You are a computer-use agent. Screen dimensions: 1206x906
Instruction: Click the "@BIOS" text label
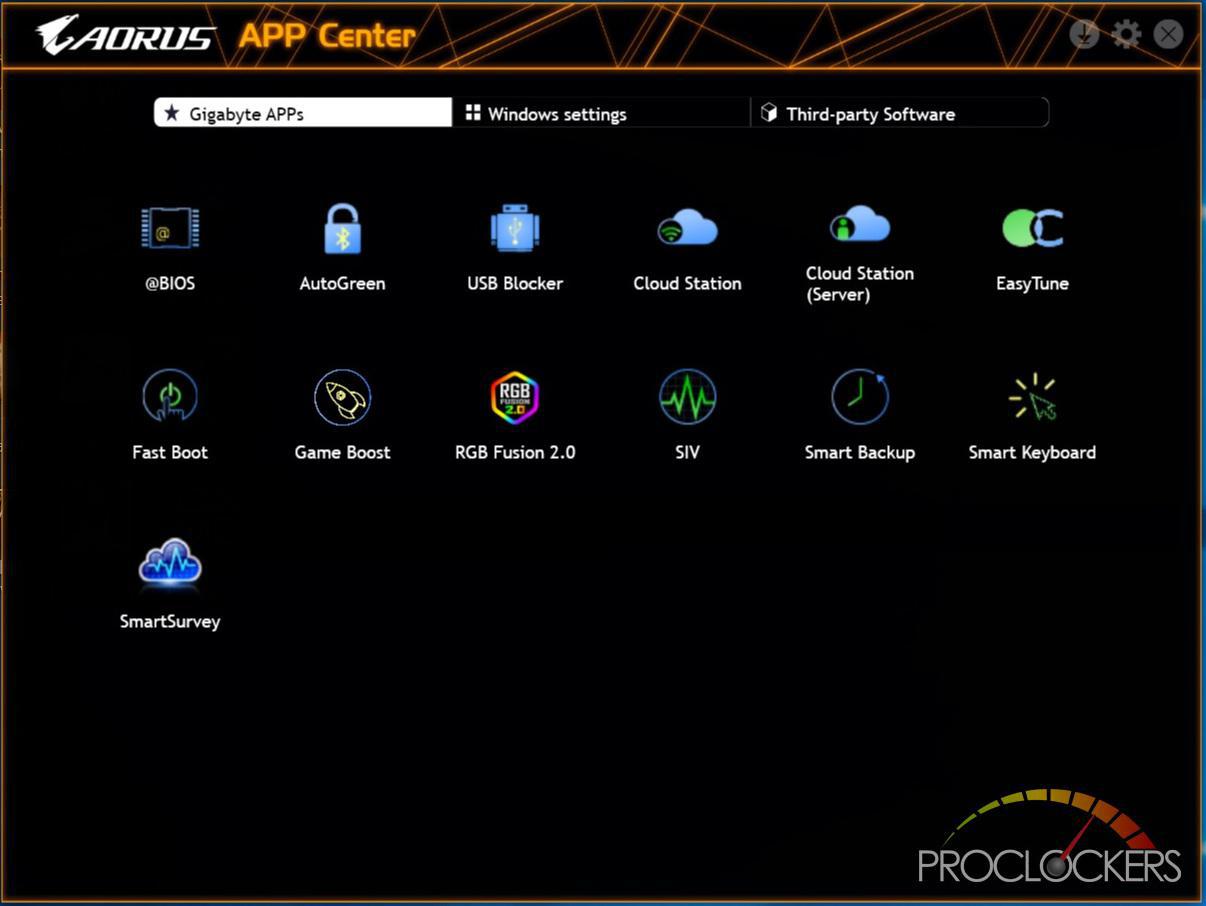pyautogui.click(x=170, y=284)
